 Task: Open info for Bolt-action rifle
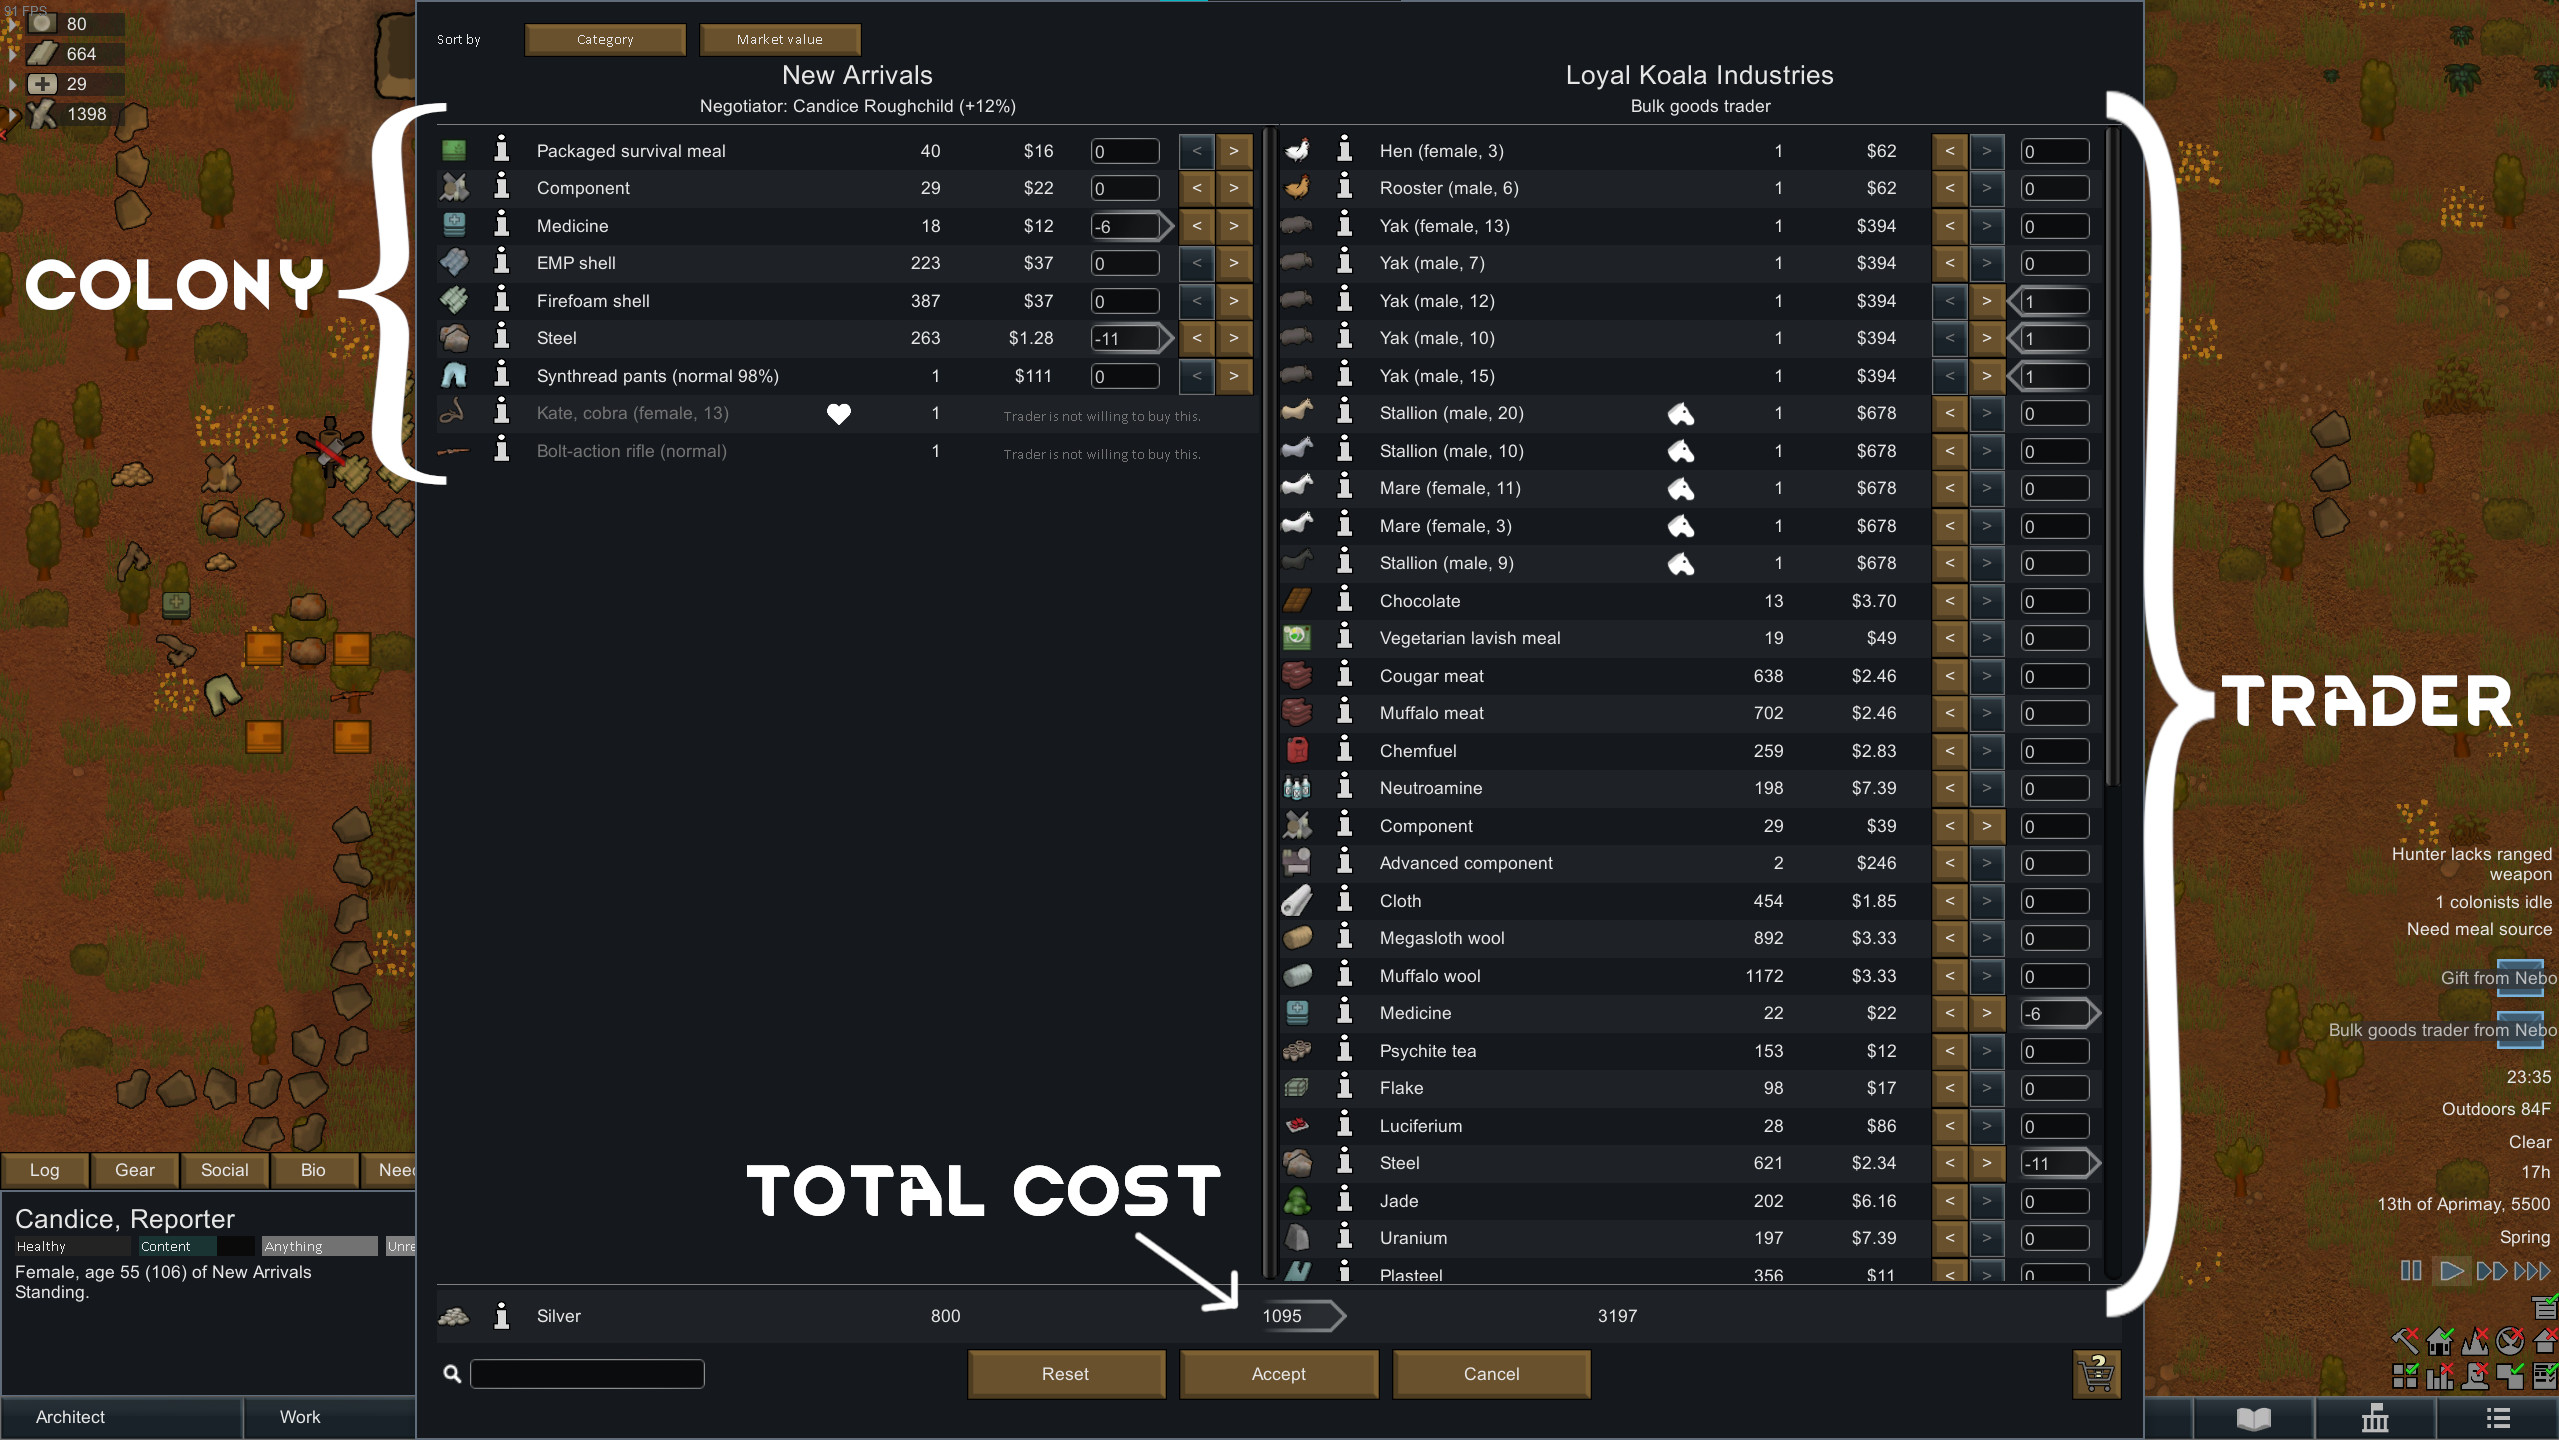pos(502,450)
